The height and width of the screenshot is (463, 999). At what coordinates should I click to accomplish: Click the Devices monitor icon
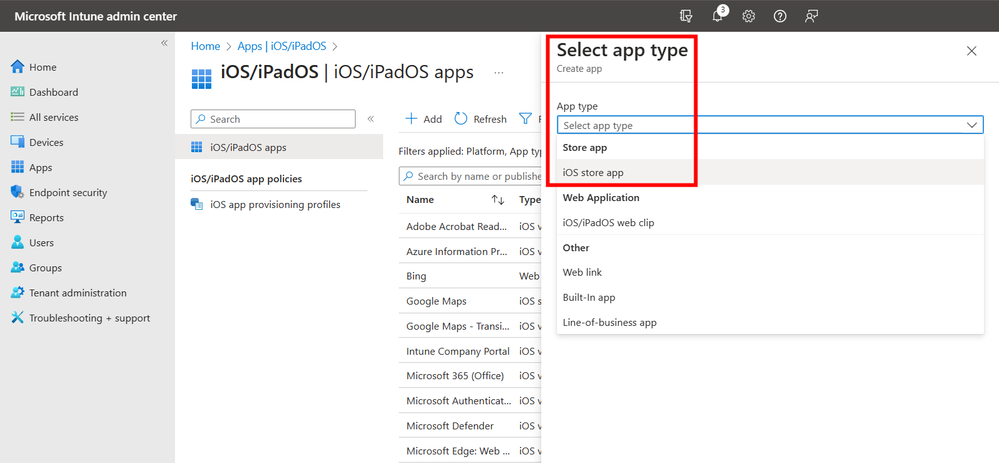coord(17,143)
